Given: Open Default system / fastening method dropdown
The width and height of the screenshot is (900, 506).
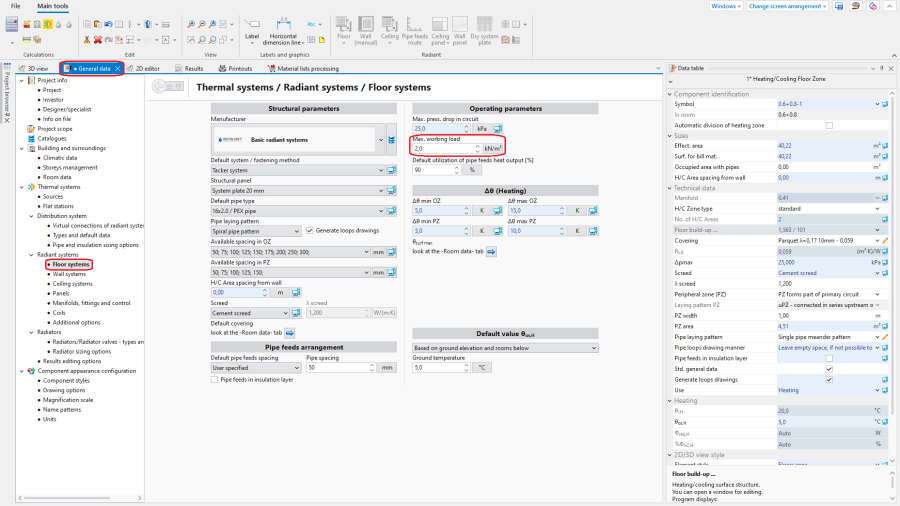Looking at the screenshot, I should [x=298, y=170].
